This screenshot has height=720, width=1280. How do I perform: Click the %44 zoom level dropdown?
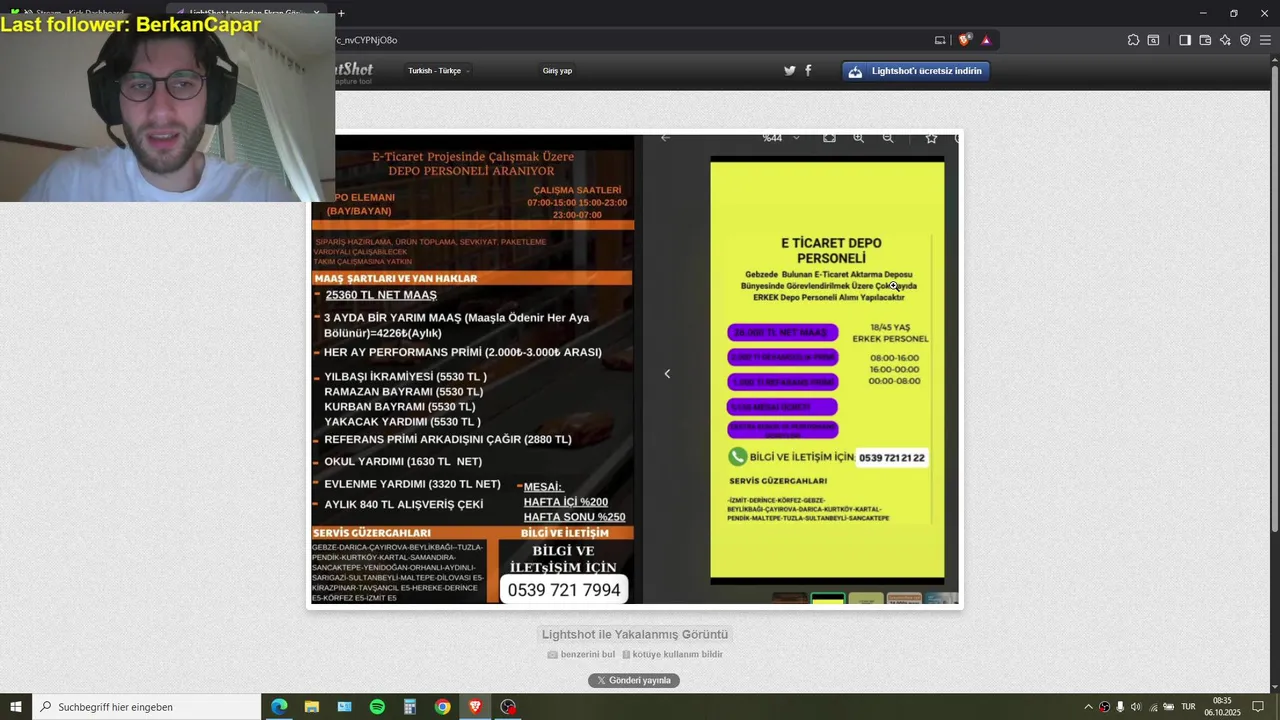coord(781,138)
